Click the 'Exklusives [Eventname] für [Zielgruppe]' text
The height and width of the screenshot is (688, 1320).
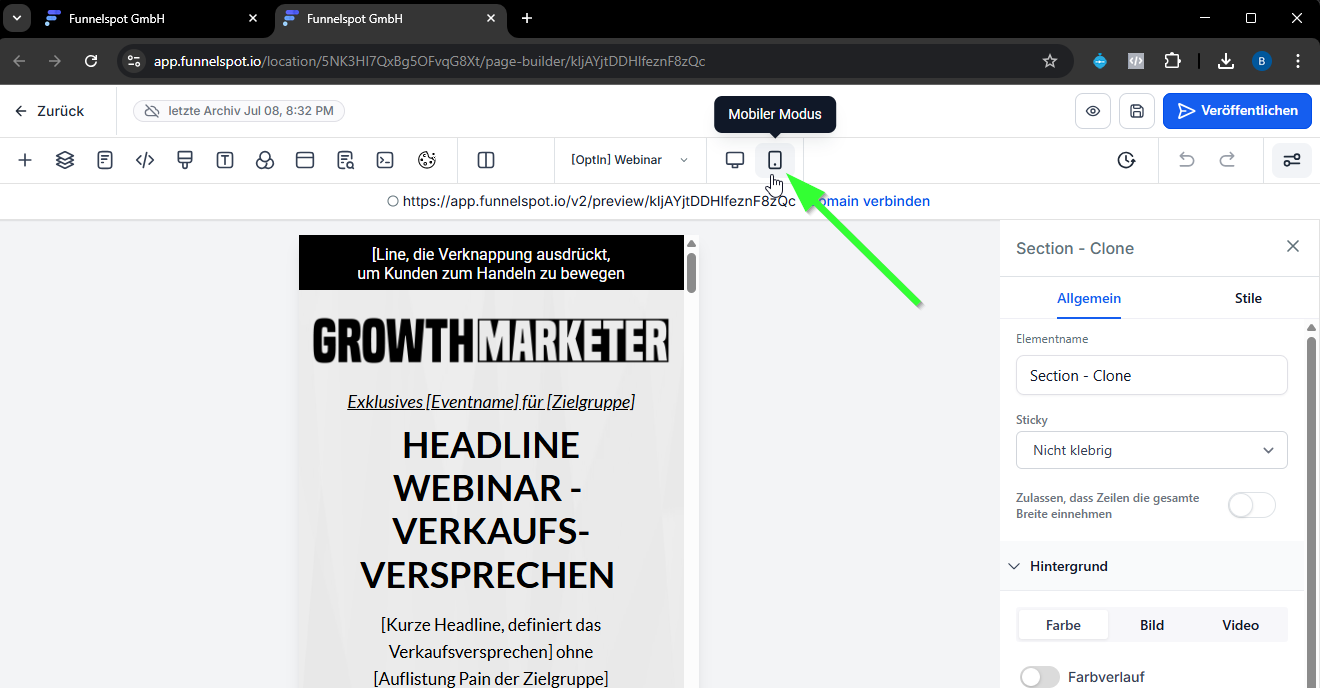click(x=491, y=401)
